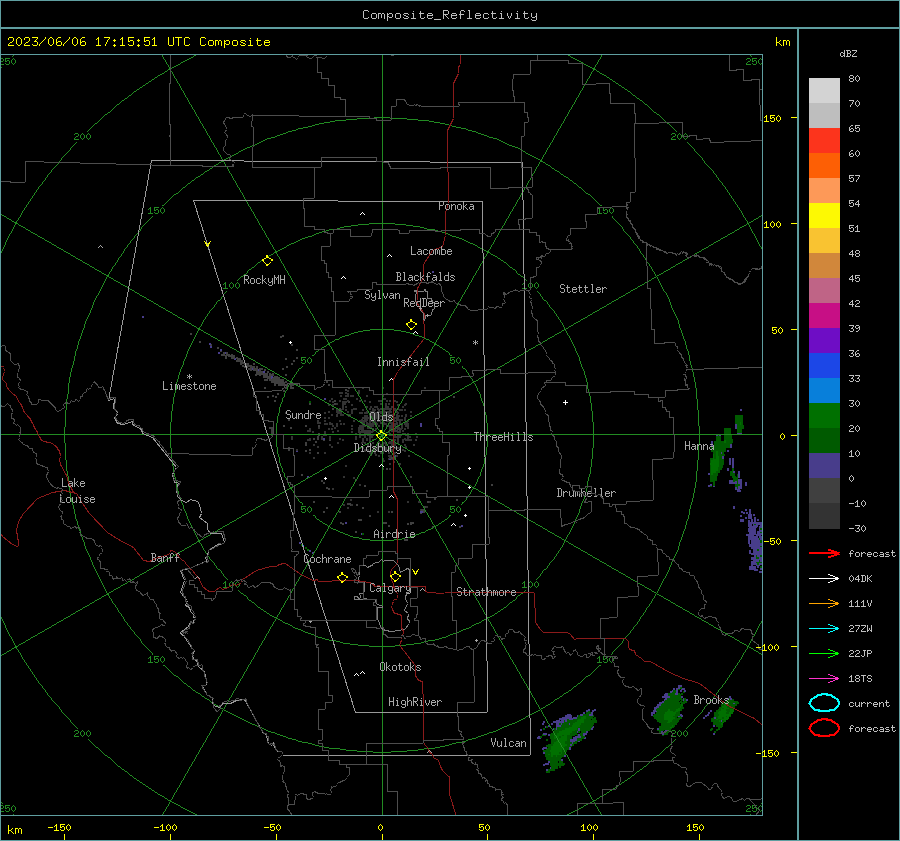Image resolution: width=900 pixels, height=841 pixels.
Task: Click the Composite_Reflectivity title
Action: point(449,15)
